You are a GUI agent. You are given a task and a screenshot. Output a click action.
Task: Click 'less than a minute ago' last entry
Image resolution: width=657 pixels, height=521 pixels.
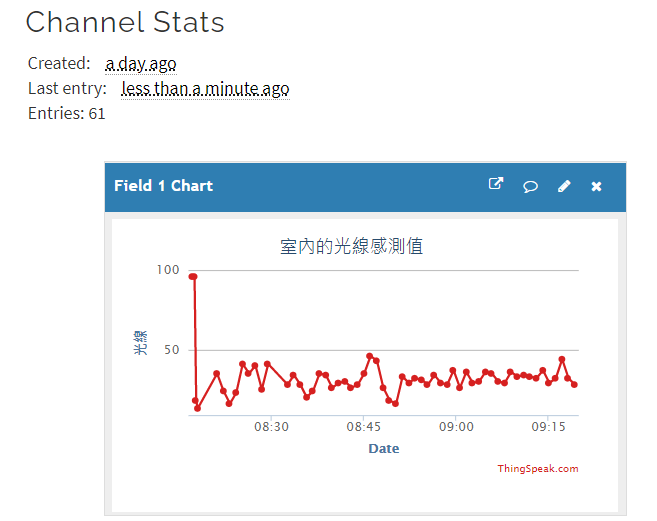[x=205, y=89]
